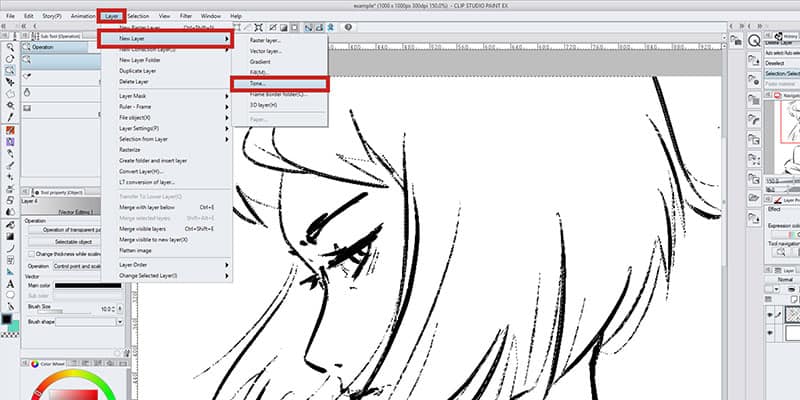This screenshot has height=400, width=800.
Task: Select the Eyedropper tool
Action: (10, 117)
